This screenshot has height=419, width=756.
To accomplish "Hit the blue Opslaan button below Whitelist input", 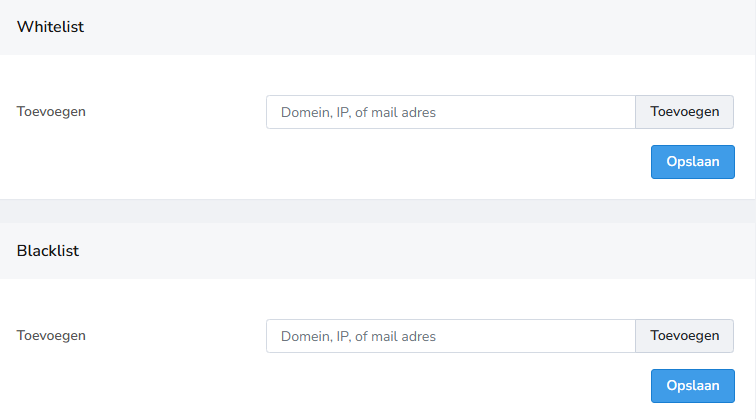I will (x=692, y=162).
